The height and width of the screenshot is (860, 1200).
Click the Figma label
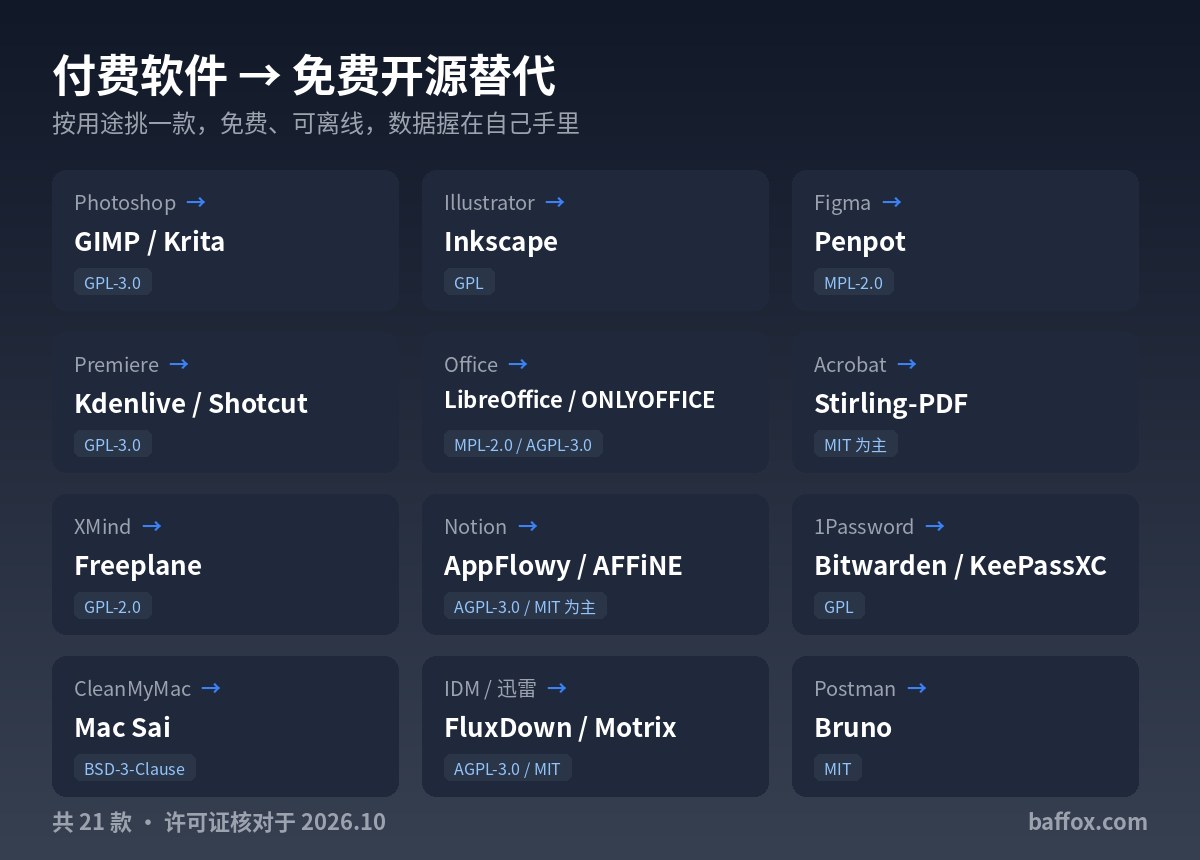842,202
